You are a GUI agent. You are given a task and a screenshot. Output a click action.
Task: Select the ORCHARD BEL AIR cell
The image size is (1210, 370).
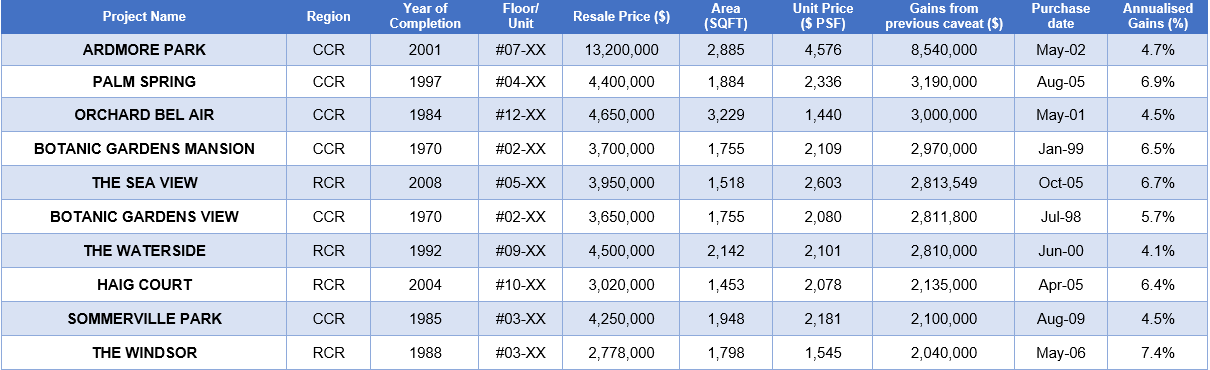(x=144, y=115)
